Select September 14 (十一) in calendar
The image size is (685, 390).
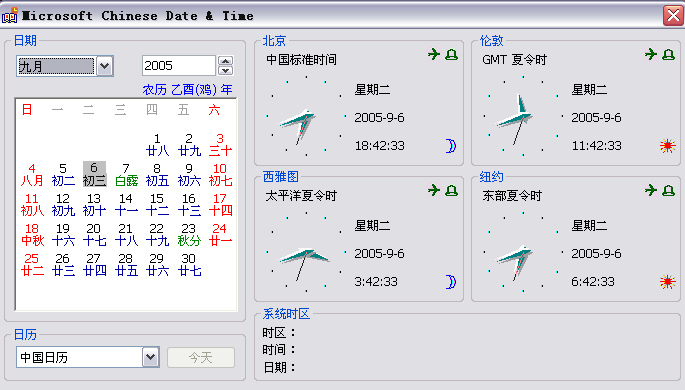[x=126, y=205]
